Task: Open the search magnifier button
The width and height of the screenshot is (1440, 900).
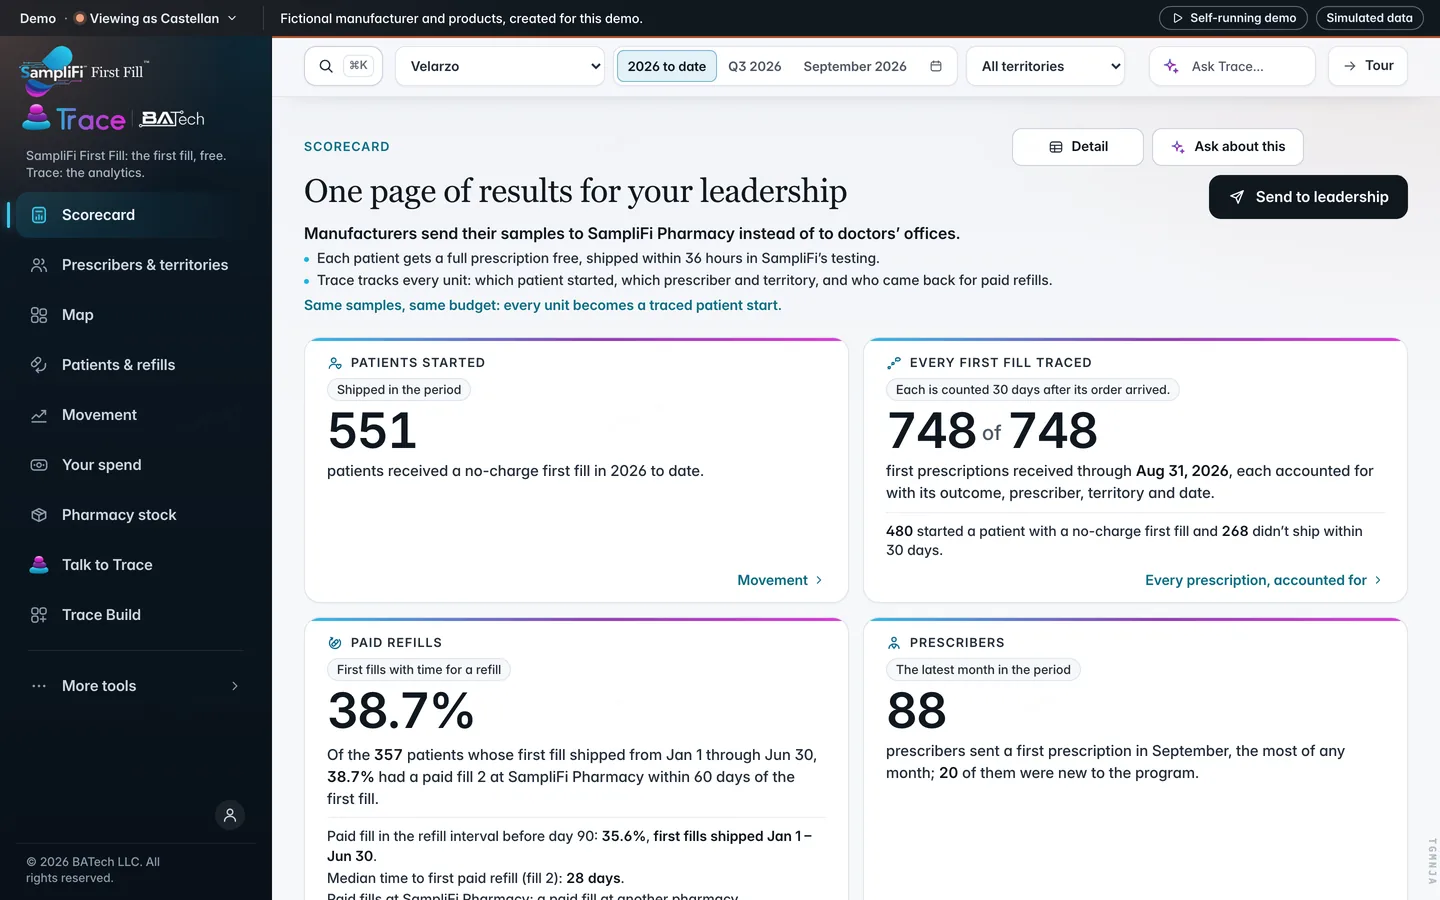Action: 343,66
